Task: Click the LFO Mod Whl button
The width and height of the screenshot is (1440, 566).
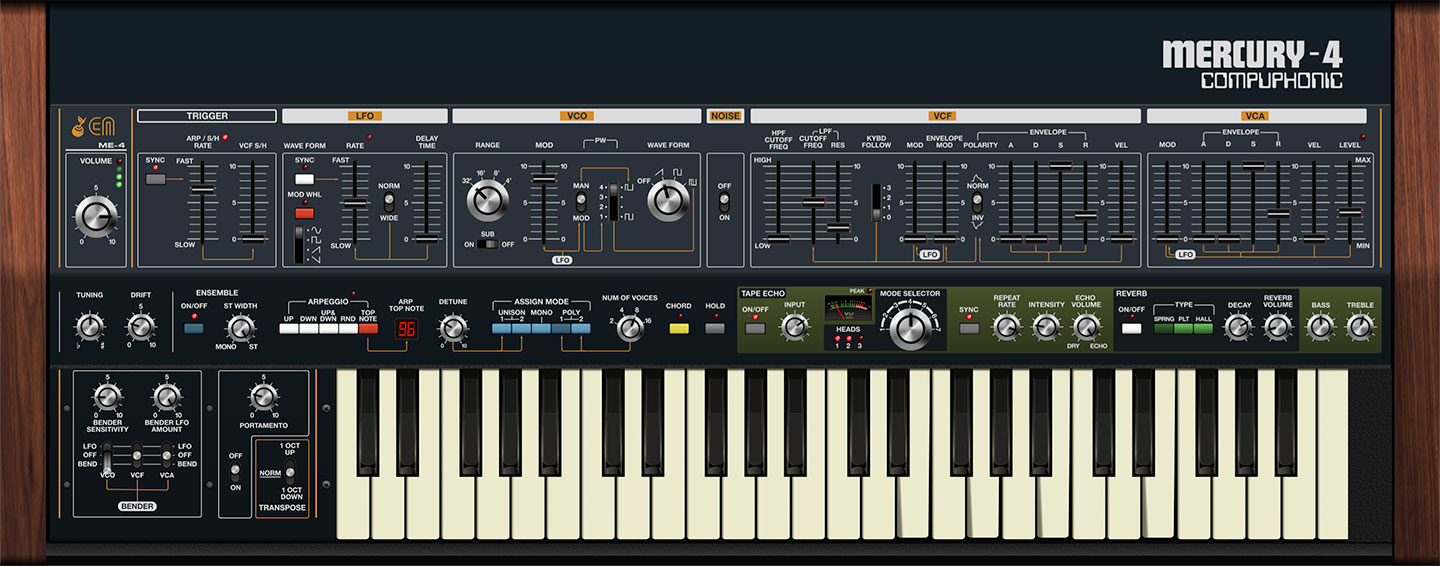Action: point(304,213)
